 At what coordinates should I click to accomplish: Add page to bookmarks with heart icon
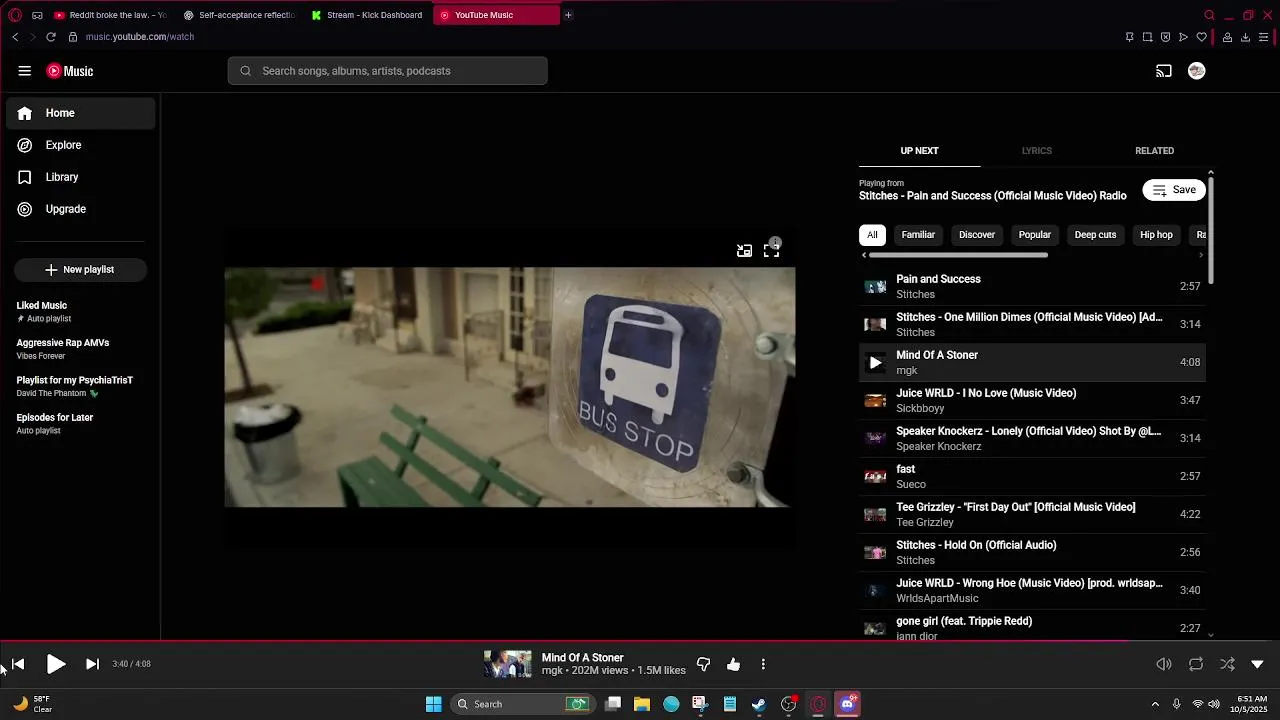[x=1202, y=37]
